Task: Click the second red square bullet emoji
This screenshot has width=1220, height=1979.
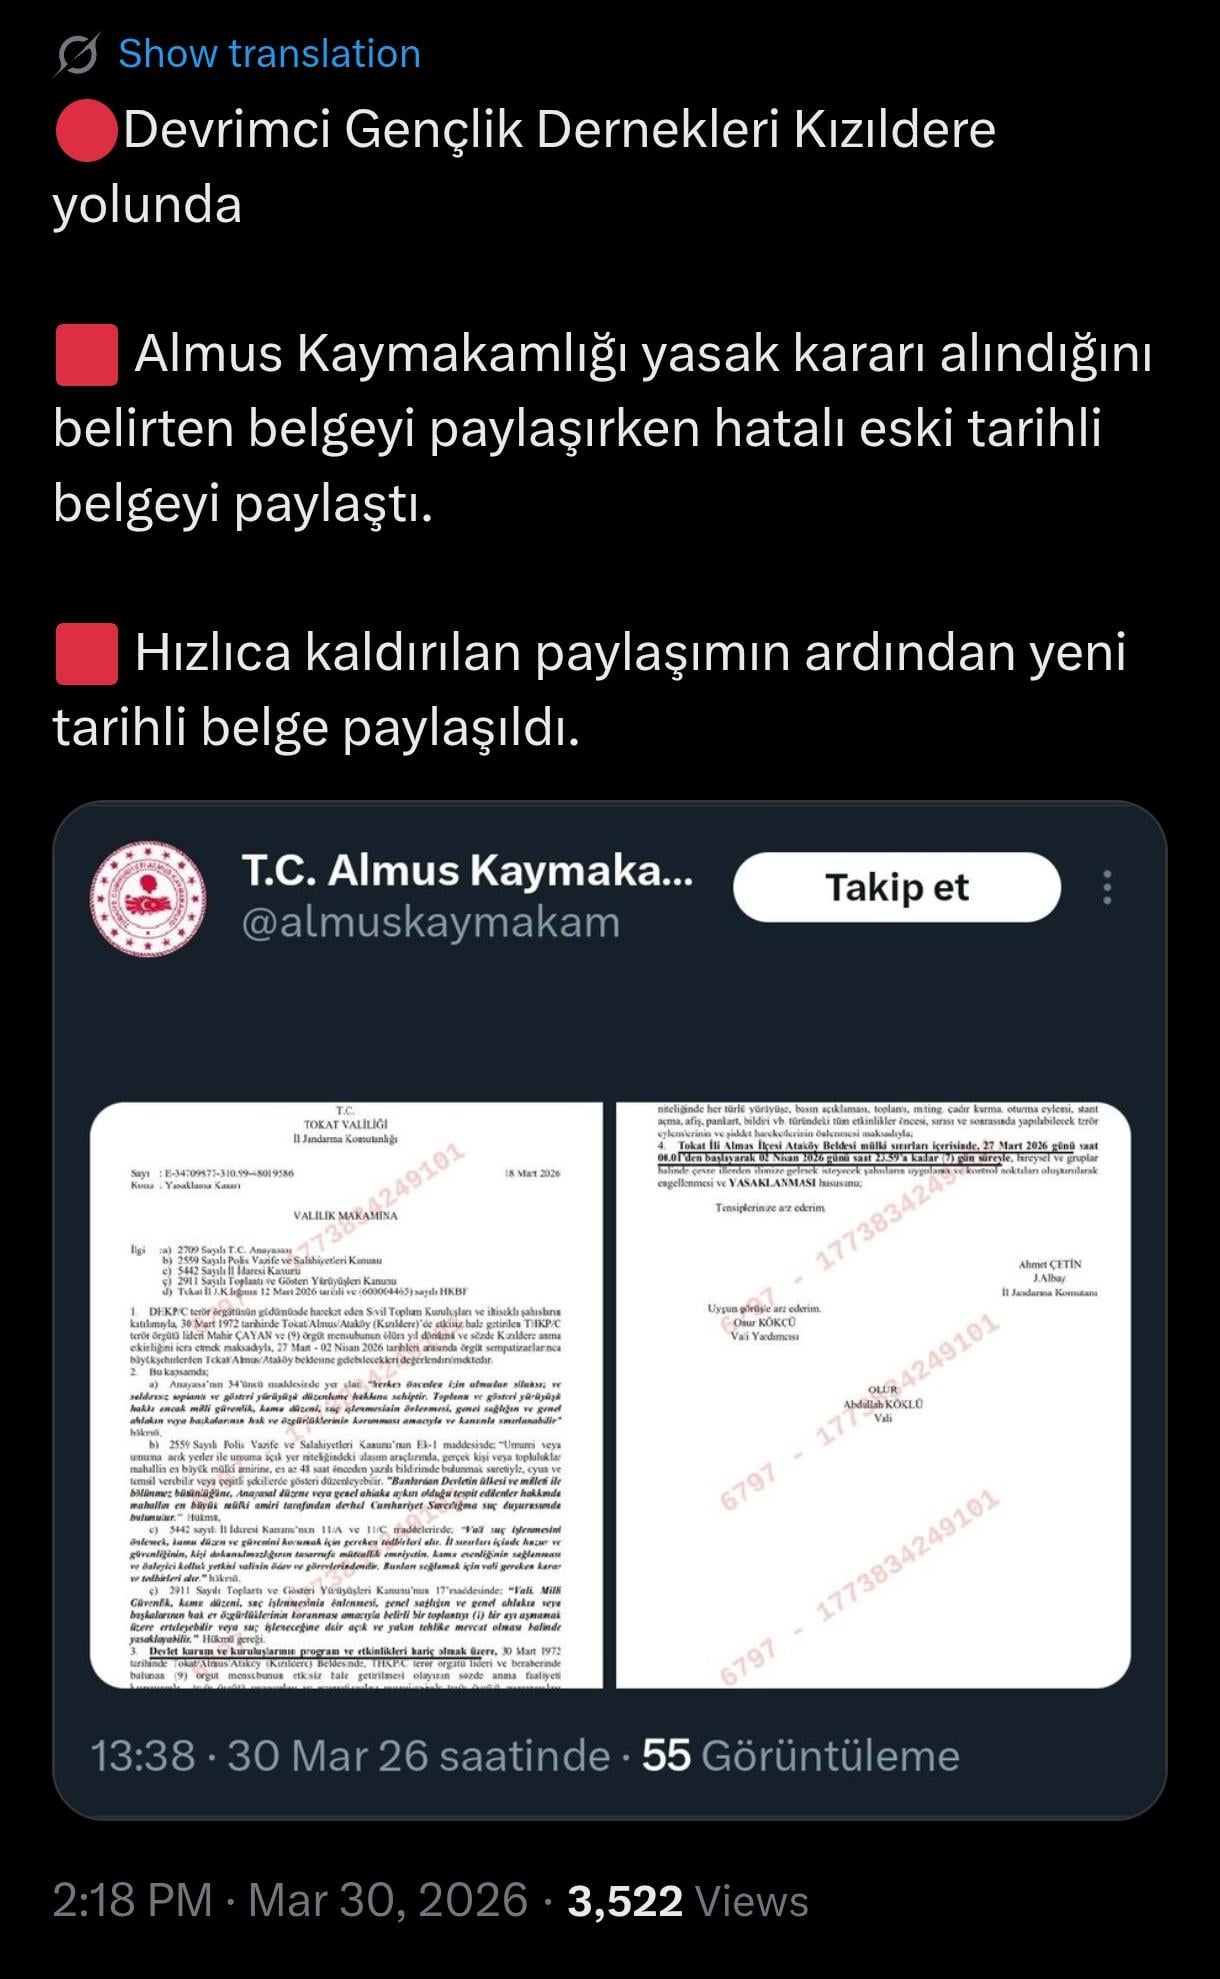Action: coord(86,653)
